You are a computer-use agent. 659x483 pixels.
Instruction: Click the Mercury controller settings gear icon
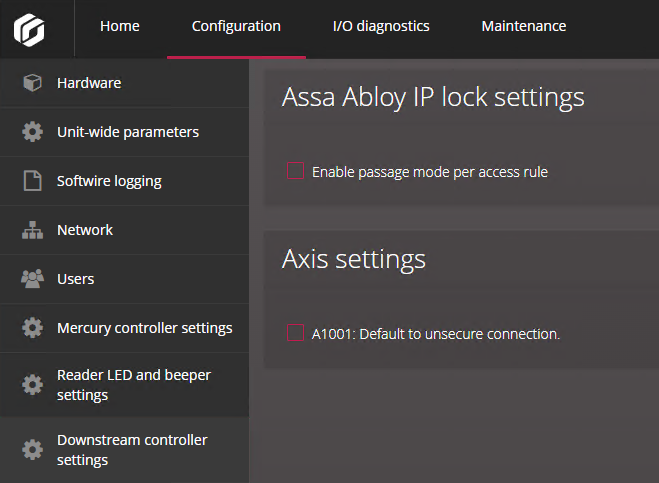32,328
